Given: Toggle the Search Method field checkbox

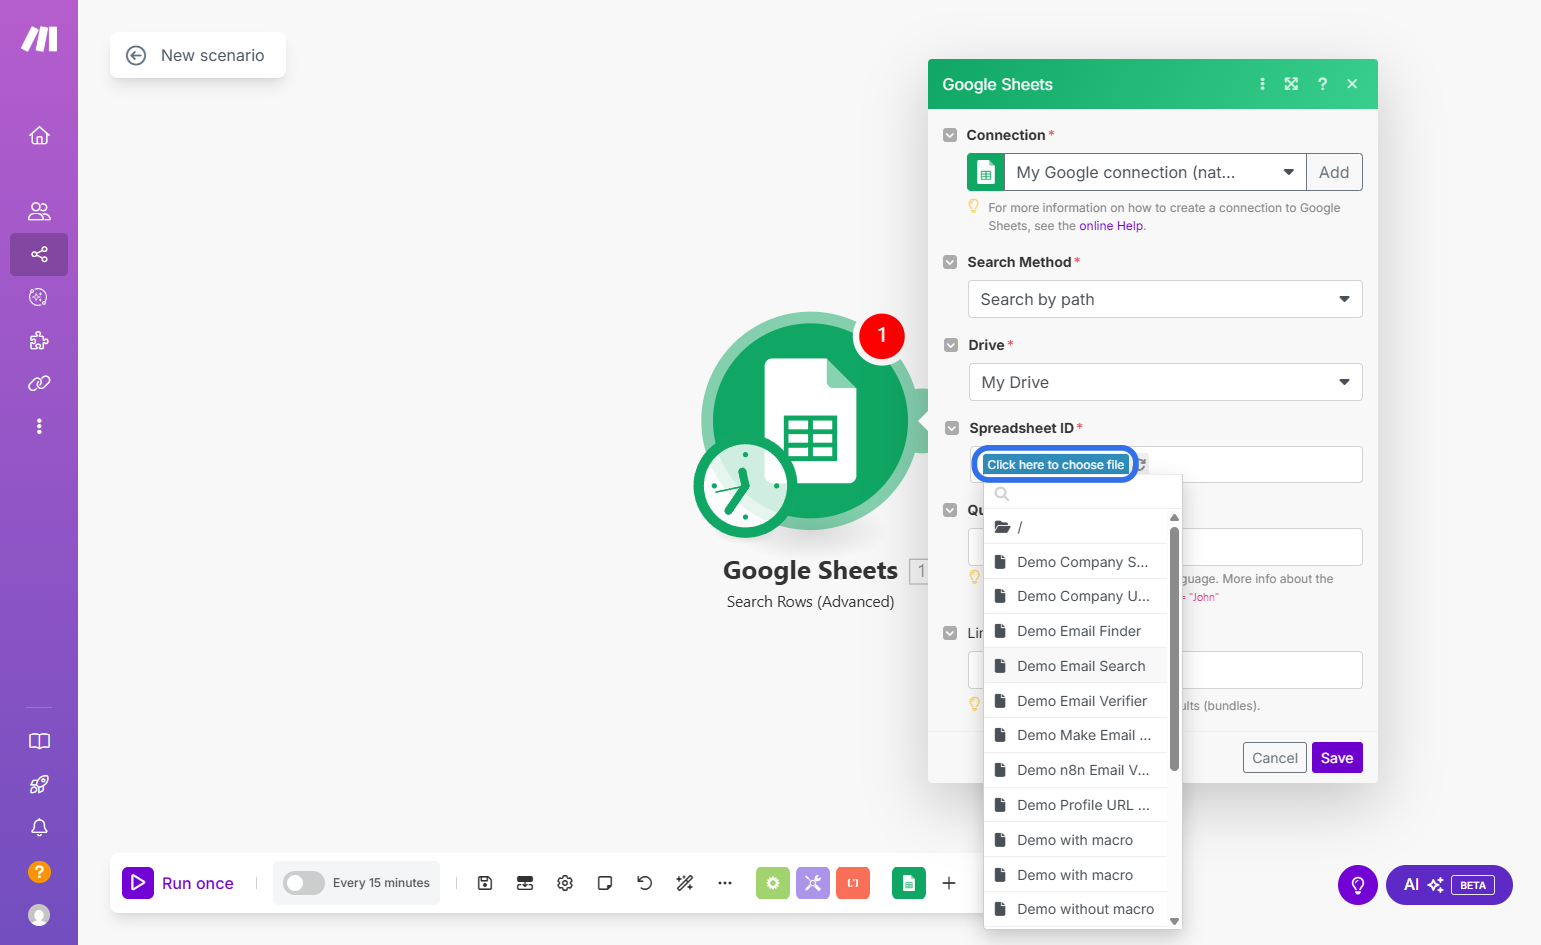Looking at the screenshot, I should click(950, 262).
